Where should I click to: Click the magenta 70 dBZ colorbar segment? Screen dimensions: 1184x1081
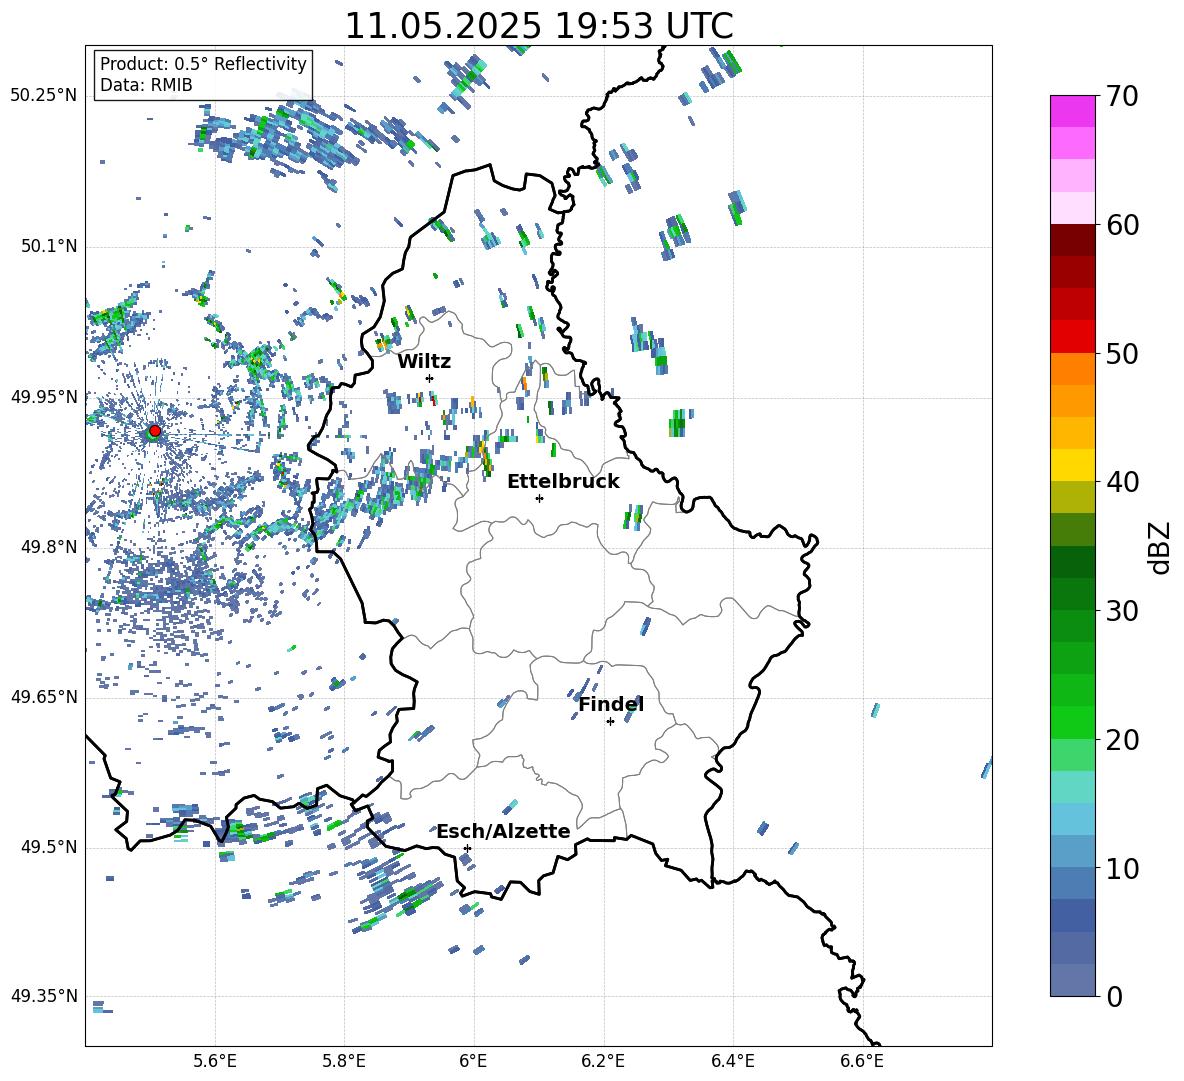coord(1072,111)
